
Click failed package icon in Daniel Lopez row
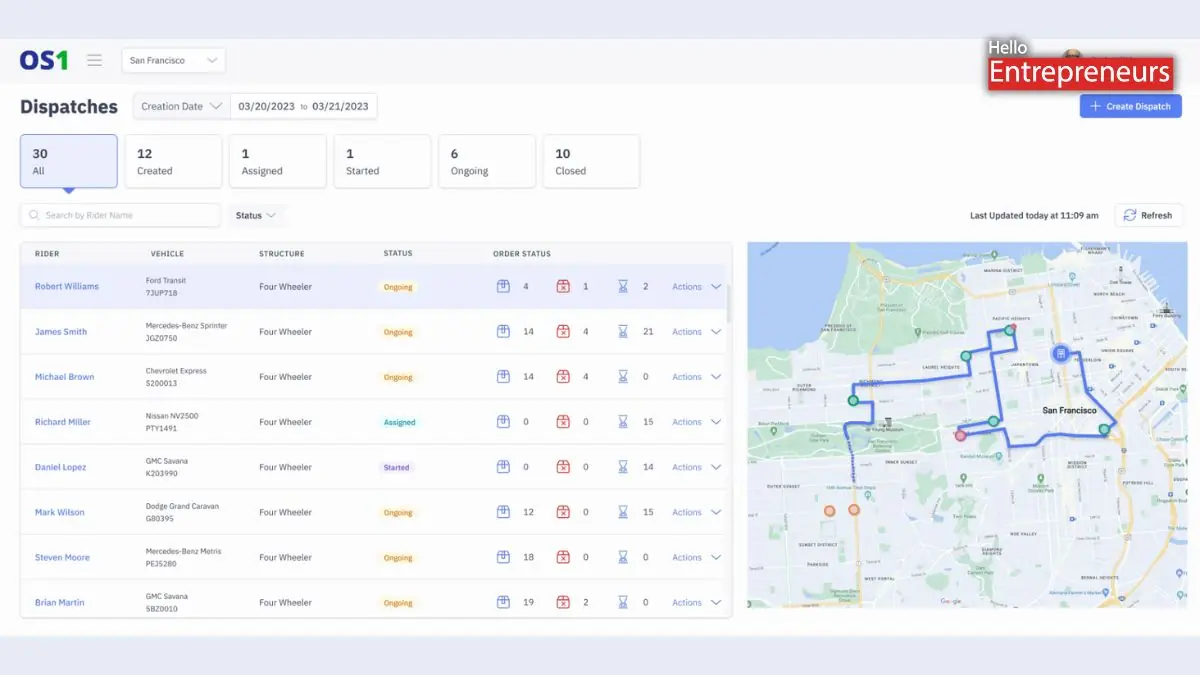563,467
